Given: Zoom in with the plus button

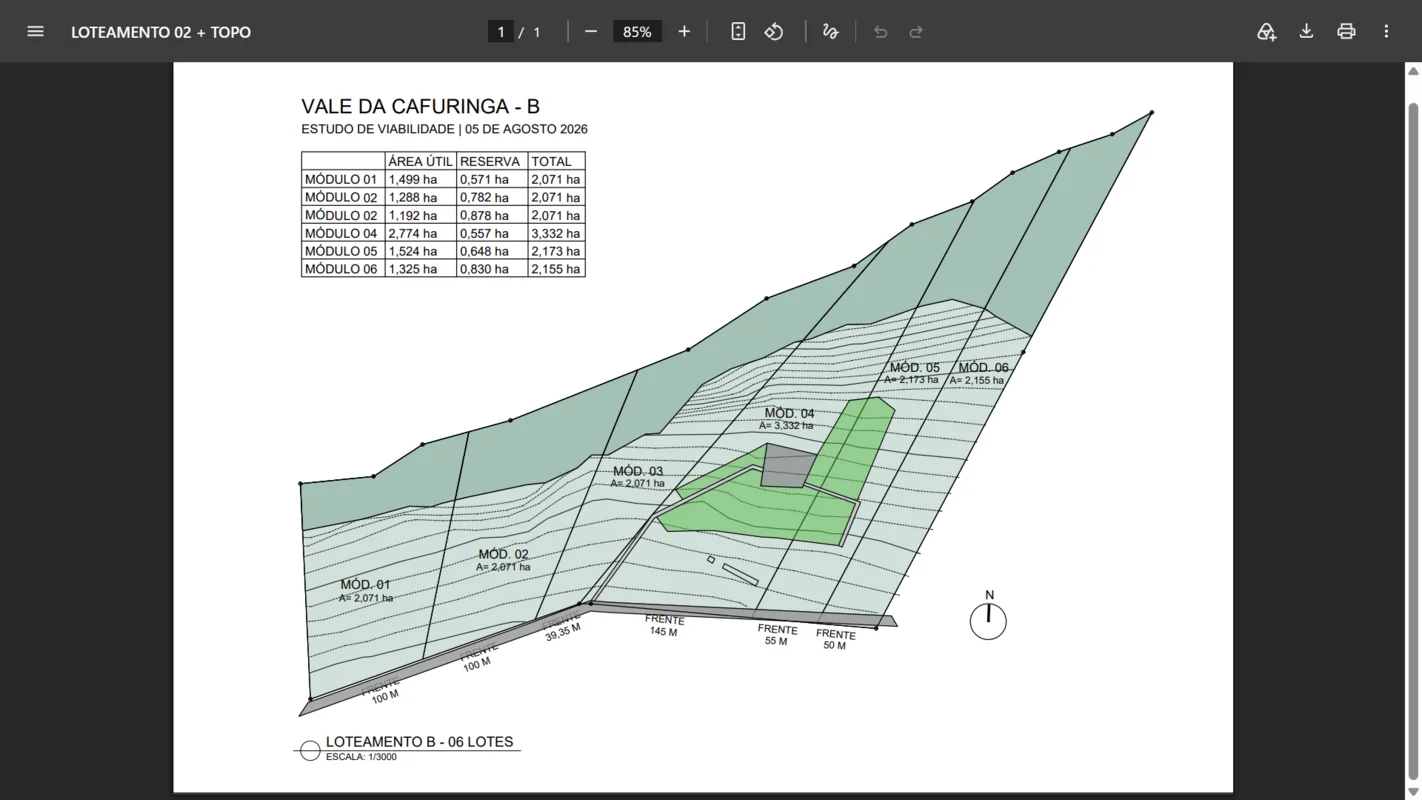Looking at the screenshot, I should coord(684,31).
